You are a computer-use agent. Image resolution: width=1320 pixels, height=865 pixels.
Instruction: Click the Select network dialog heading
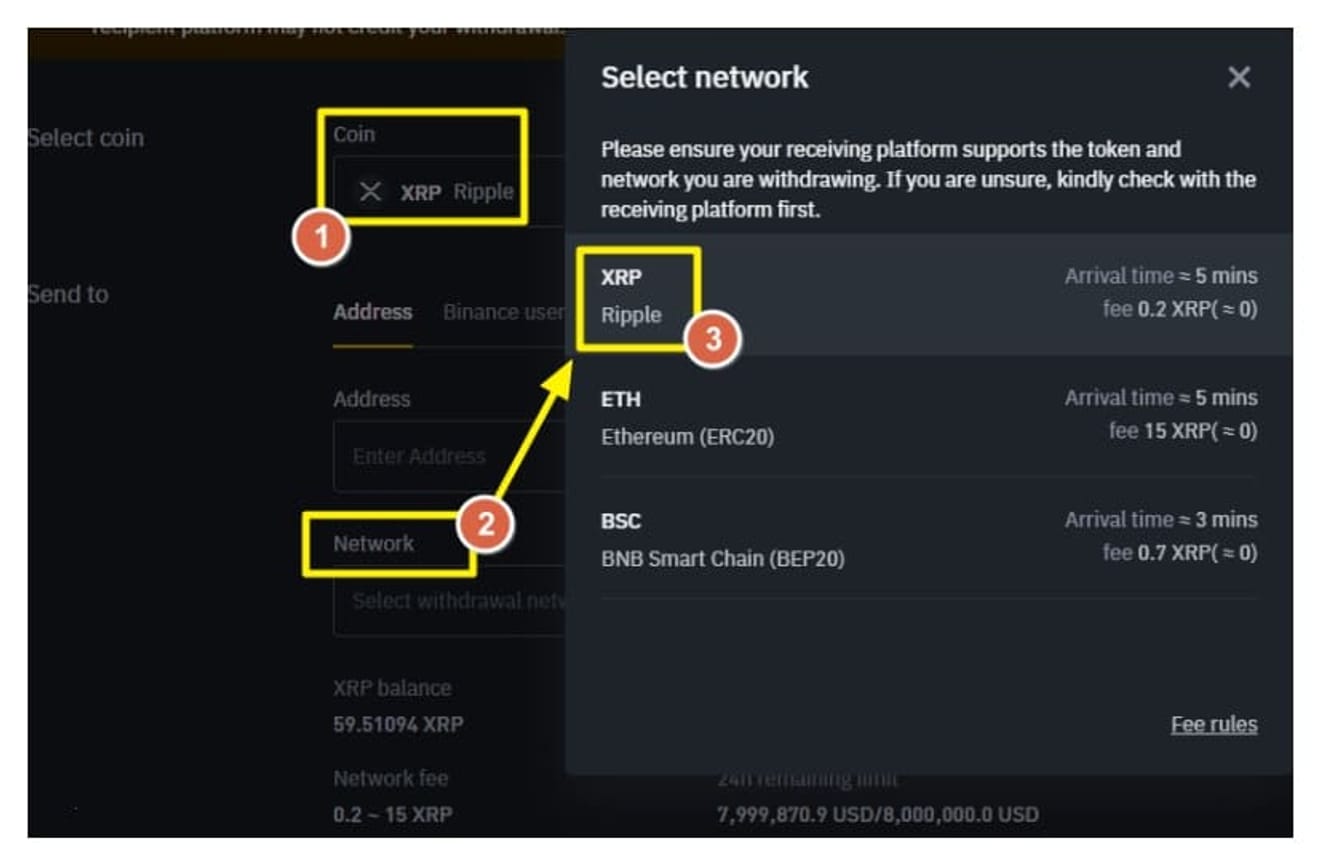click(704, 77)
